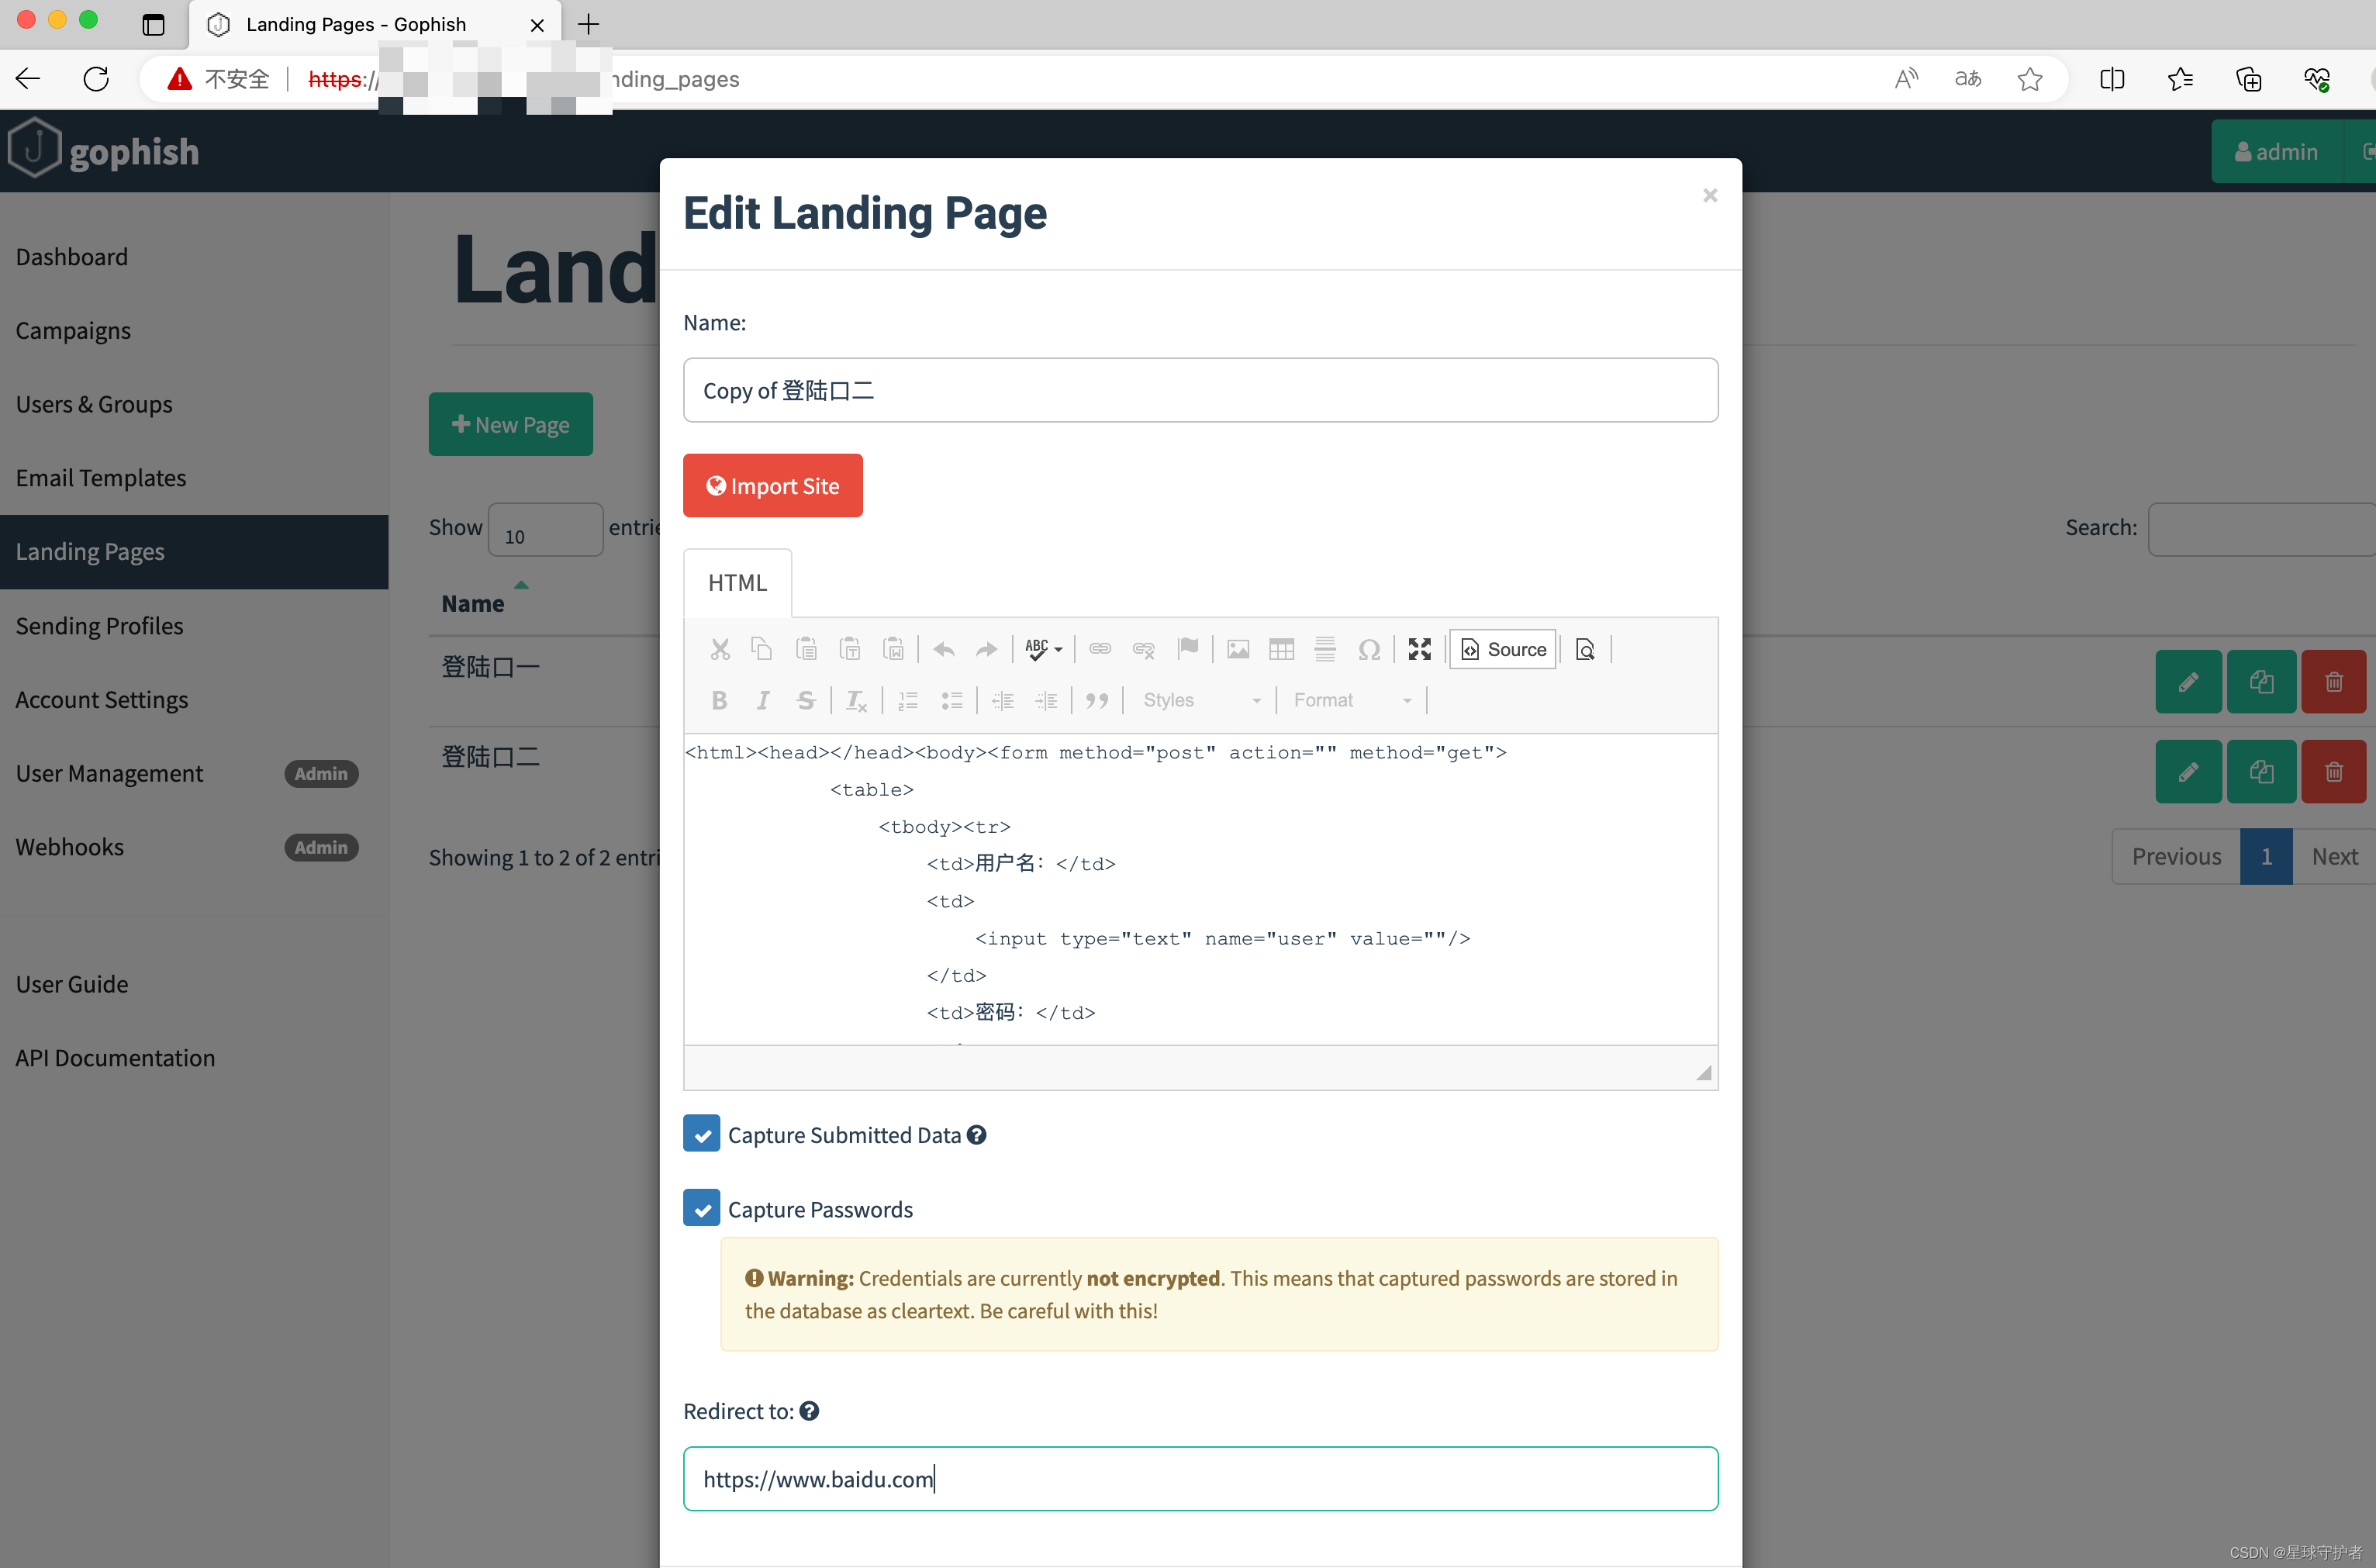The width and height of the screenshot is (2376, 1568).
Task: Close the Edit Landing Page dialog
Action: [1711, 195]
